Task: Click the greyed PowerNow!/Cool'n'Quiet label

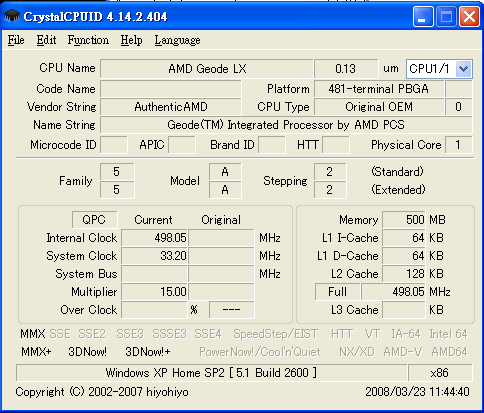Action: pyautogui.click(x=260, y=352)
